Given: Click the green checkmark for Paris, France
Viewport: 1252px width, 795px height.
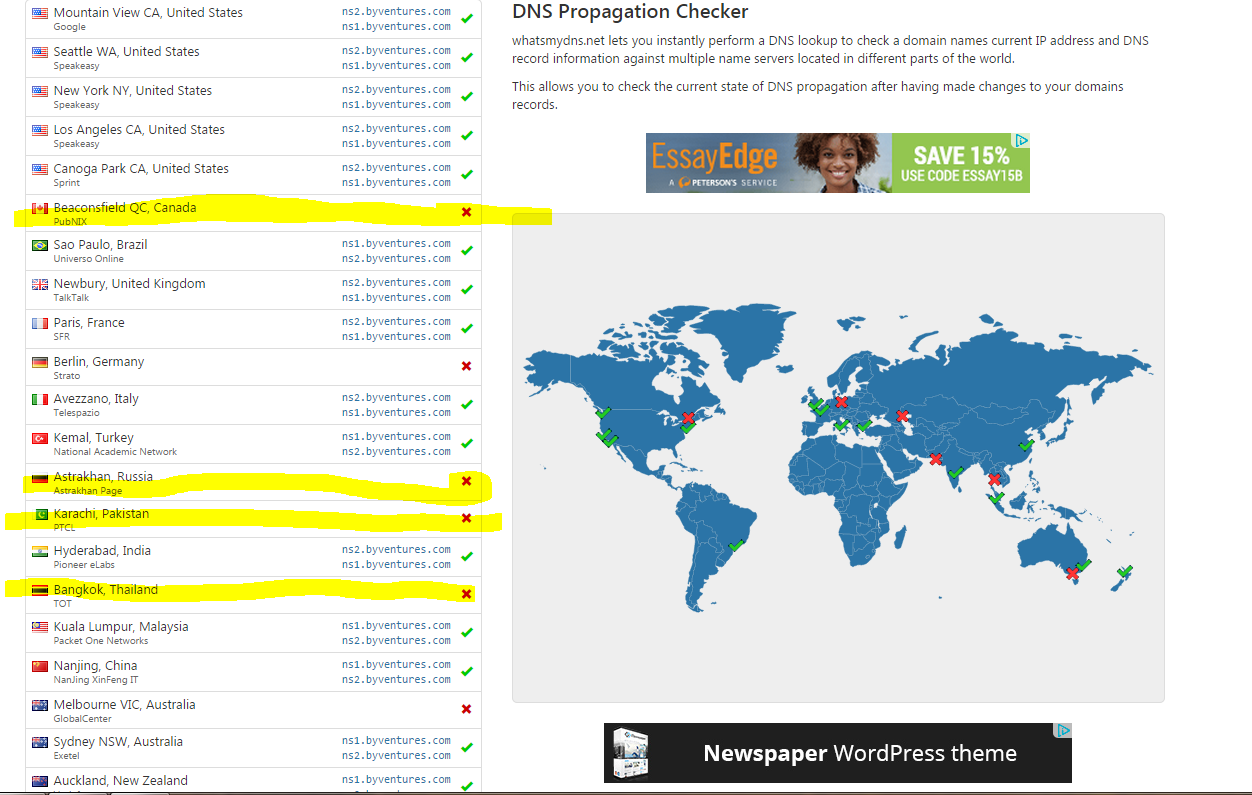Looking at the screenshot, I should point(467,329).
